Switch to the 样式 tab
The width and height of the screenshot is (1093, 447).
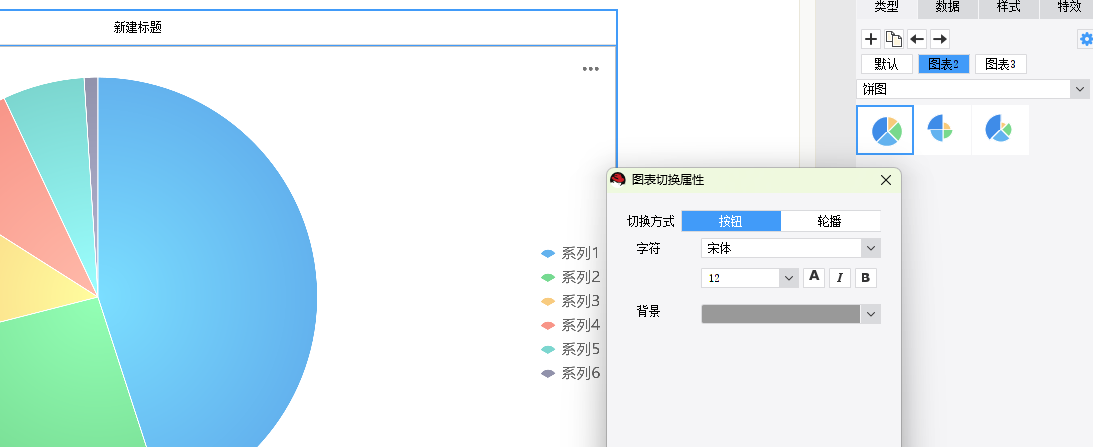click(x=1009, y=8)
